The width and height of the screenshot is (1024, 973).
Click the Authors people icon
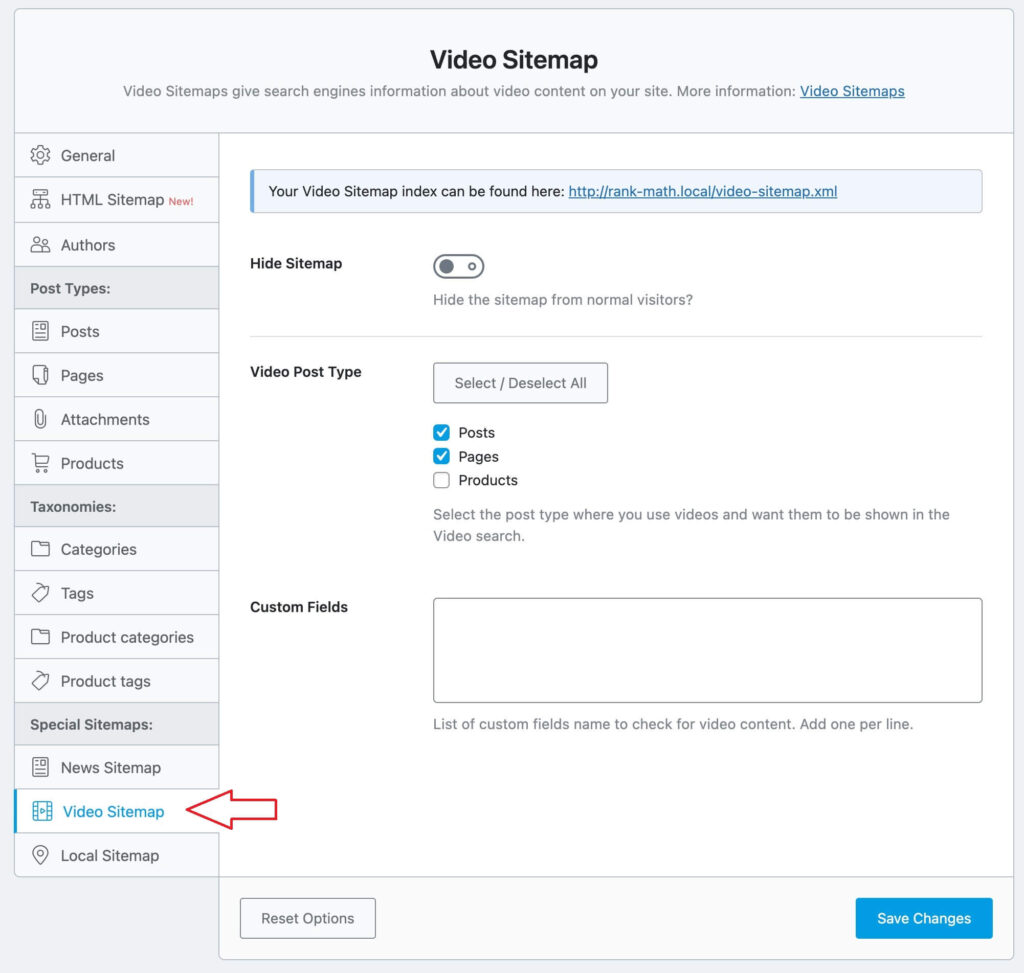coord(40,245)
